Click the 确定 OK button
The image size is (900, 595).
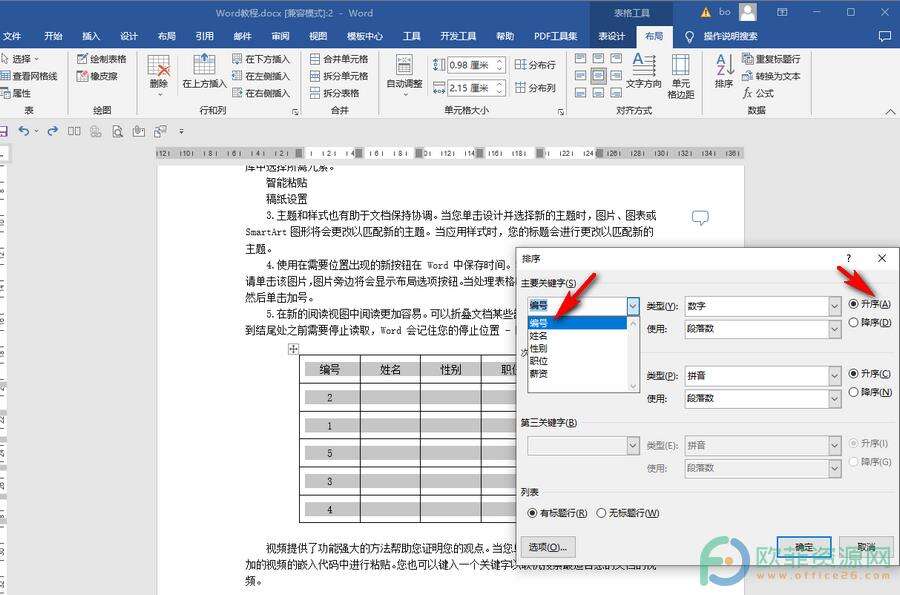point(804,547)
